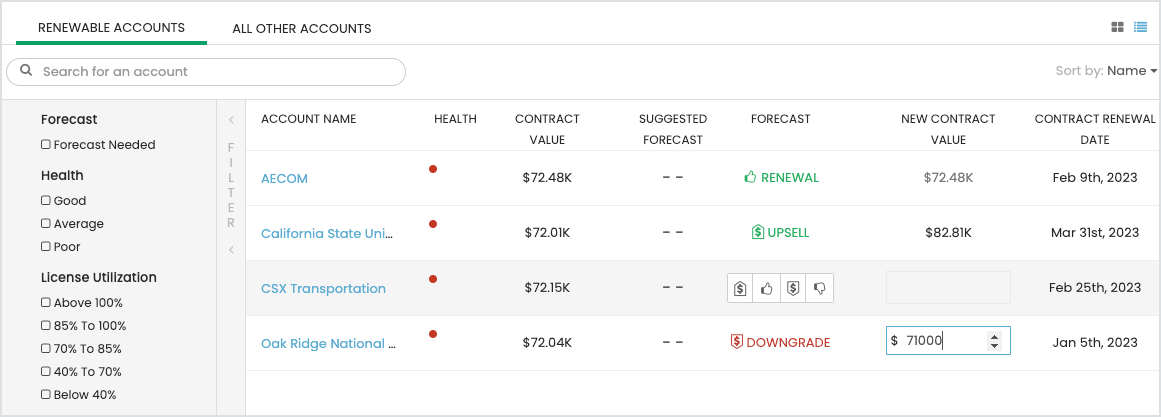Screen dimensions: 1161x417
Task: Collapse filter panel with top chevron
Action: [231, 119]
